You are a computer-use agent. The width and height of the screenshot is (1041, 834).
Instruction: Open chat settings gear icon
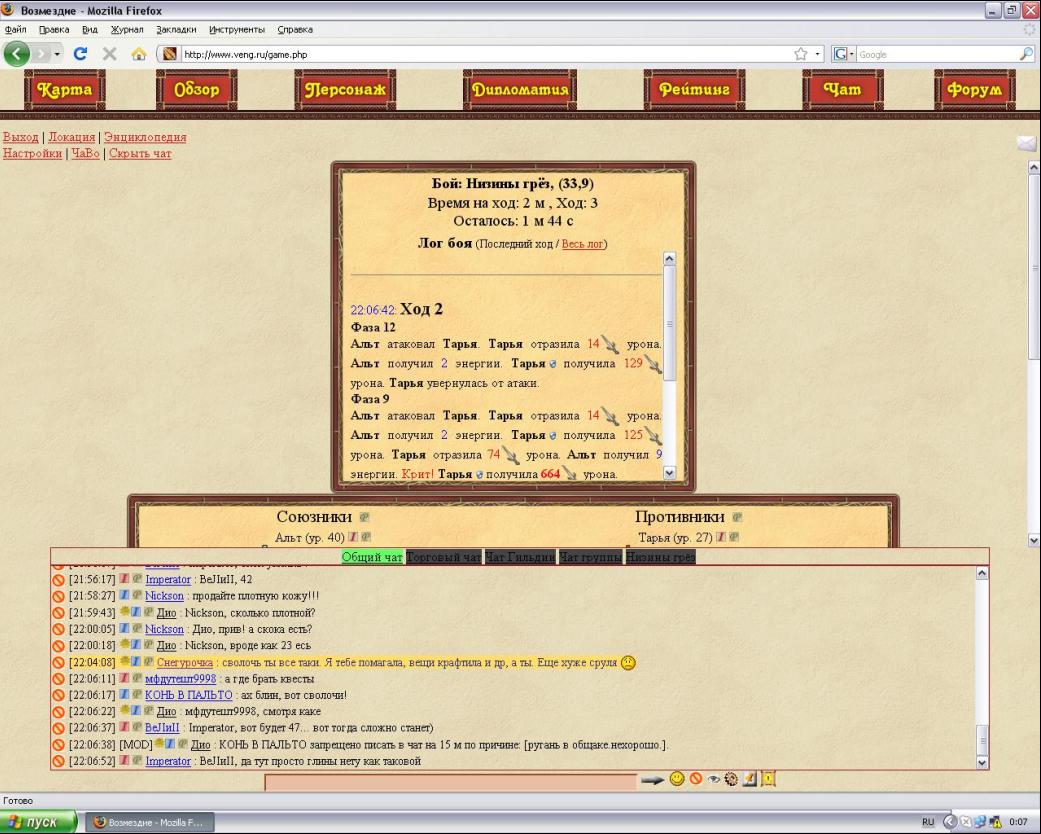tap(731, 779)
